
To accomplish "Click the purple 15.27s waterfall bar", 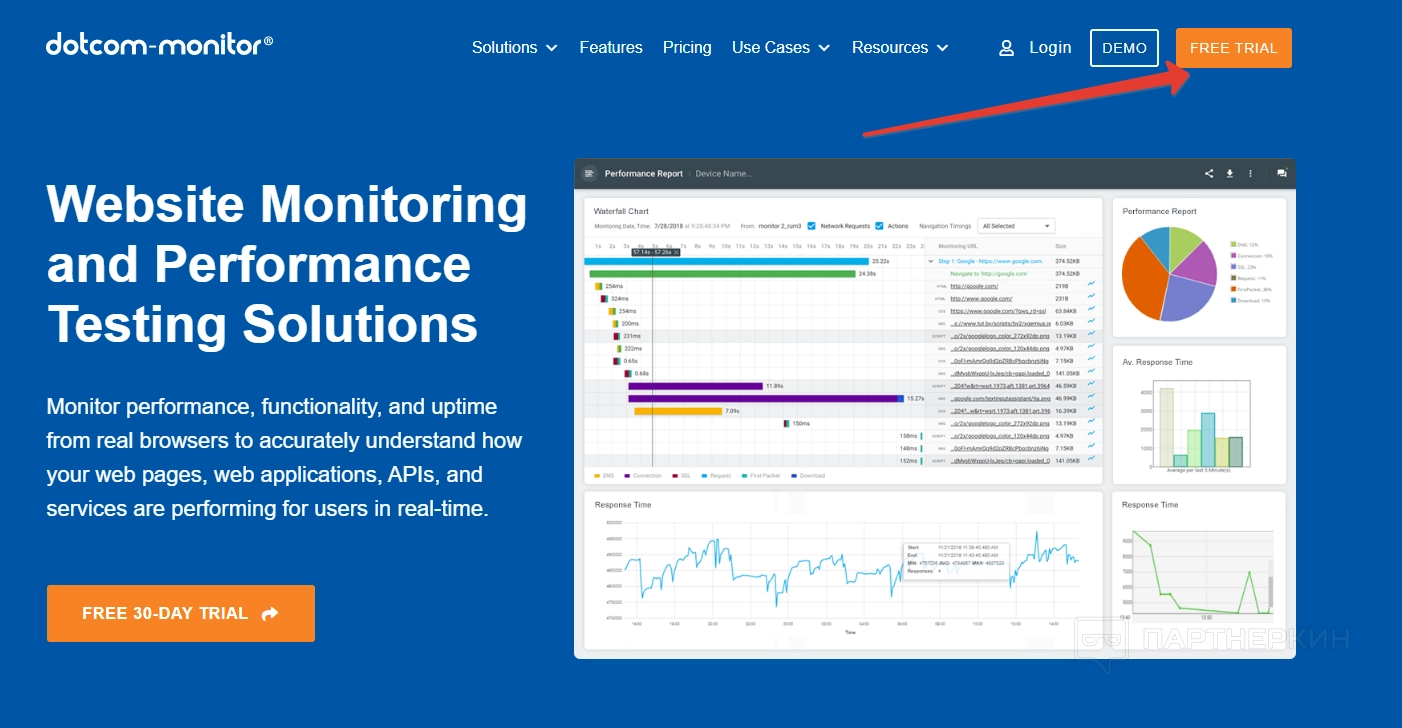I will [x=766, y=398].
